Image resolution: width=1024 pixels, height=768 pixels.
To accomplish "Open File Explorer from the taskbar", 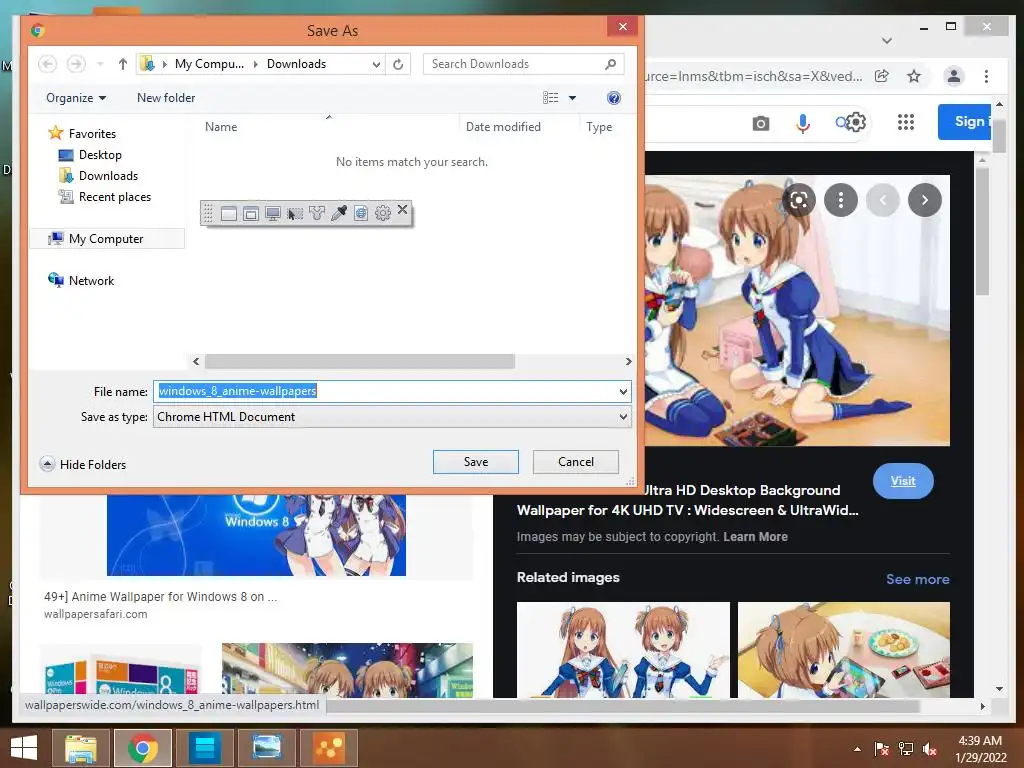I will [x=80, y=748].
